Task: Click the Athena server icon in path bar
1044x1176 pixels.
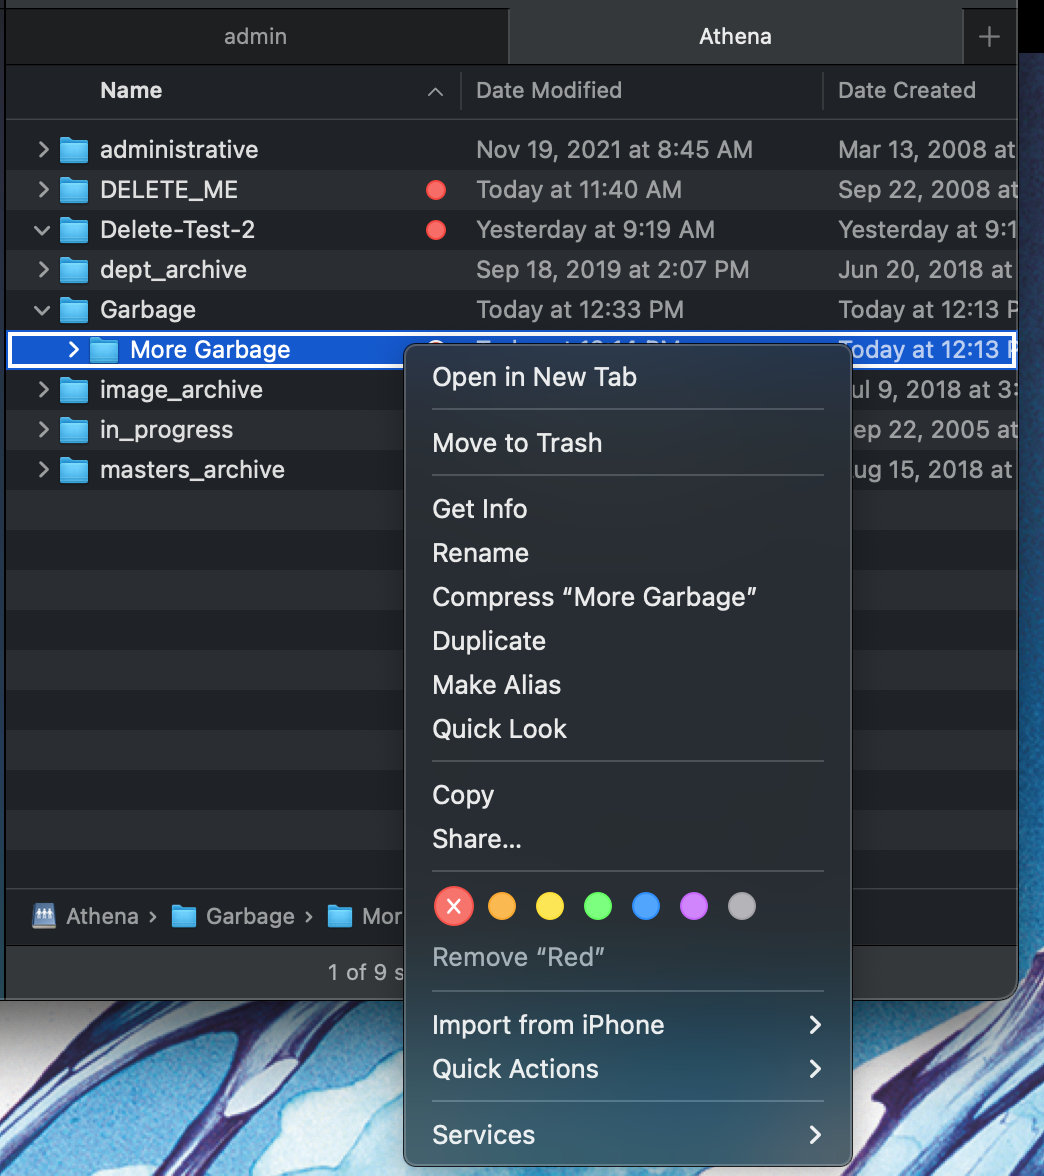Action: [x=44, y=916]
